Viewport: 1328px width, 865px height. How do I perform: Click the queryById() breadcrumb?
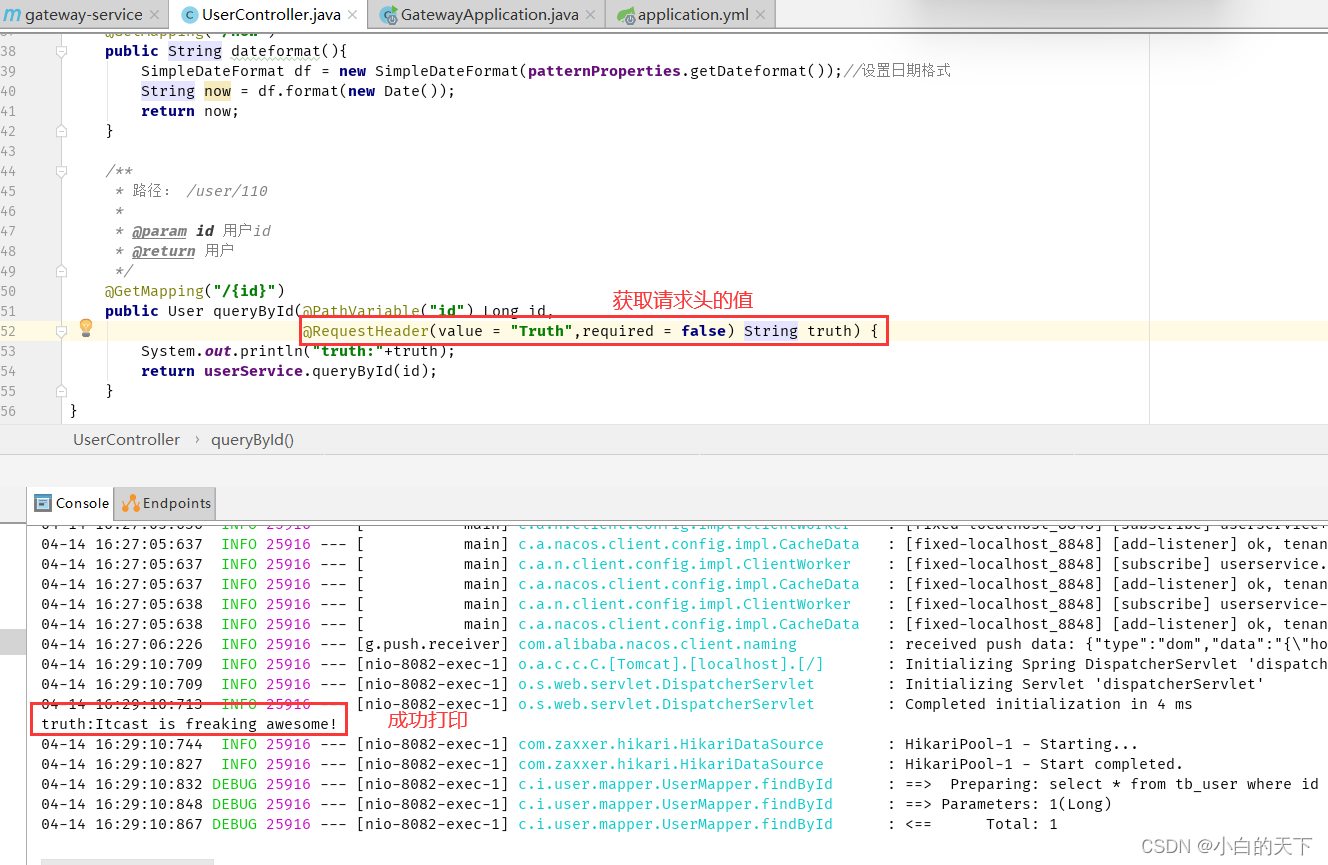252,439
